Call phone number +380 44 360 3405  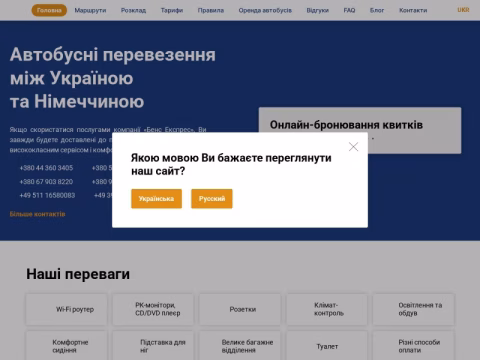coord(46,168)
